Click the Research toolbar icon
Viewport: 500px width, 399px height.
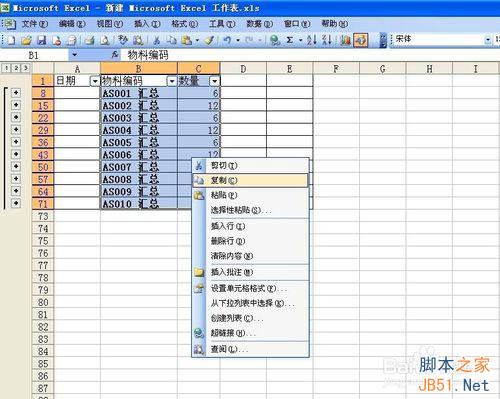point(138,40)
